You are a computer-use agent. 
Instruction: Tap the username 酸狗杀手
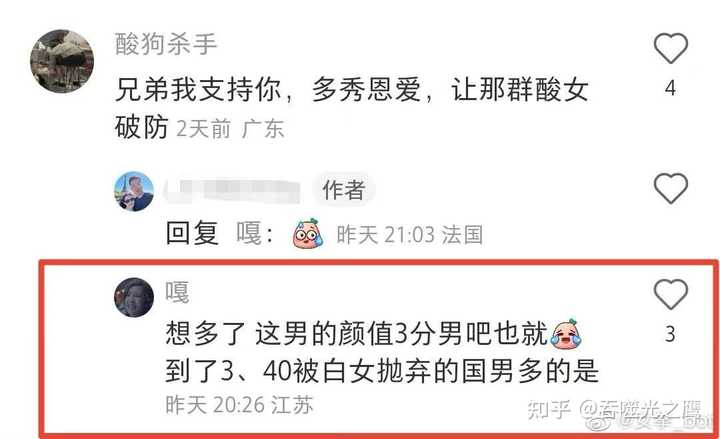pos(166,44)
